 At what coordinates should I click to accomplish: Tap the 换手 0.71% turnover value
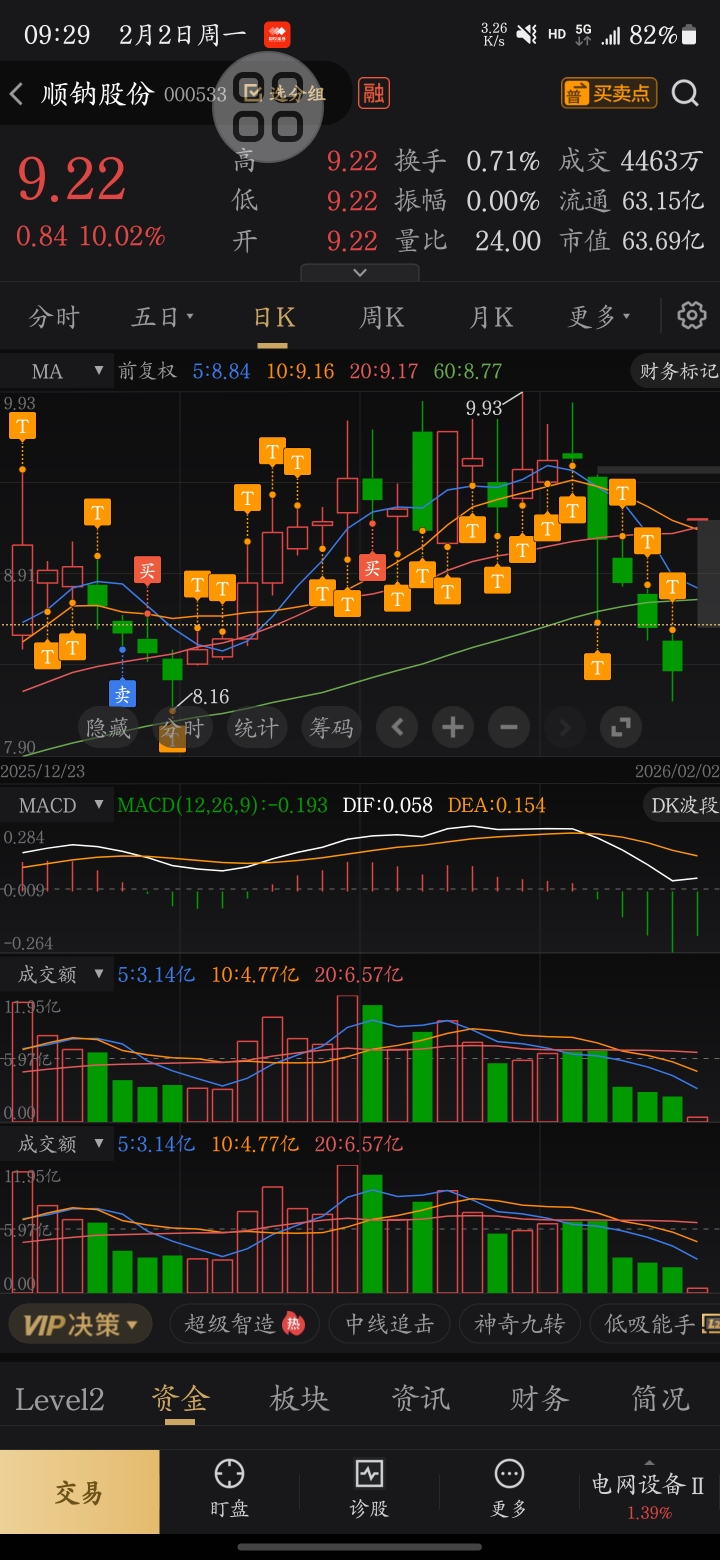click(503, 161)
